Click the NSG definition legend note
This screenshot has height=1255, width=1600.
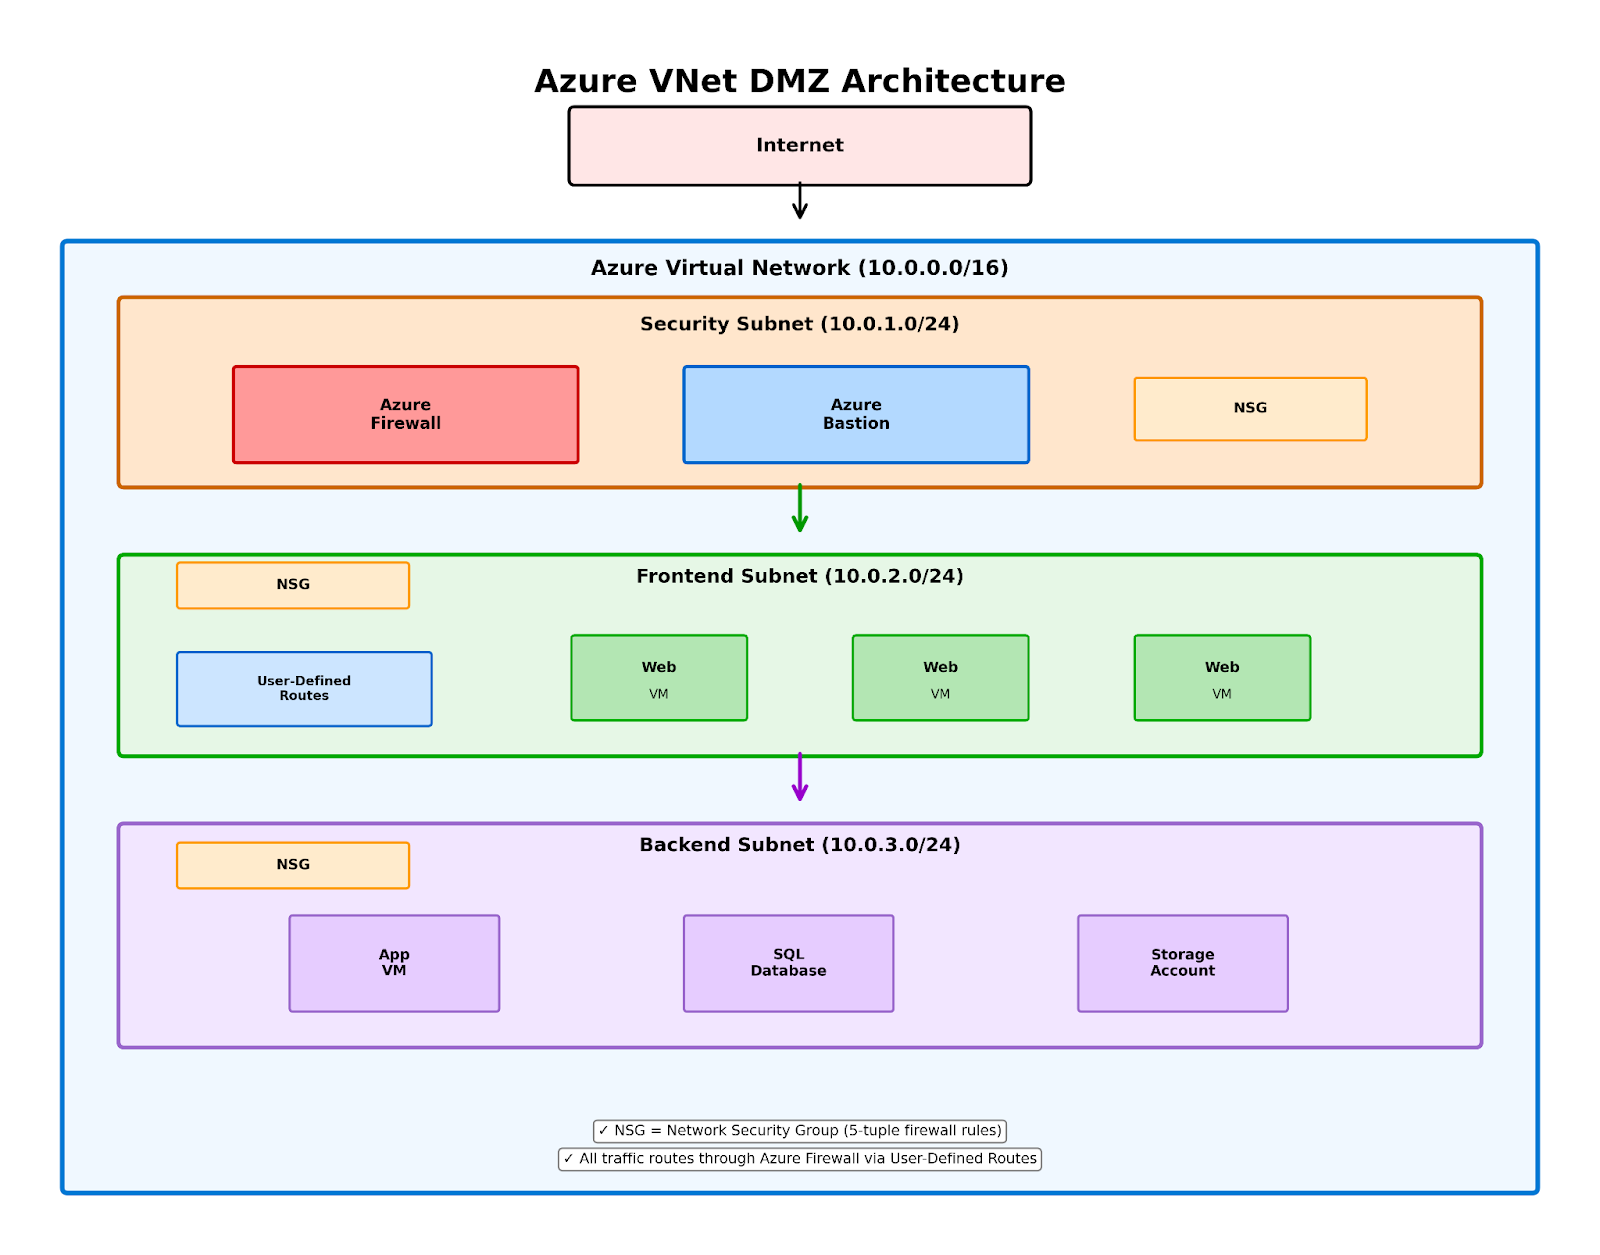tap(801, 1130)
